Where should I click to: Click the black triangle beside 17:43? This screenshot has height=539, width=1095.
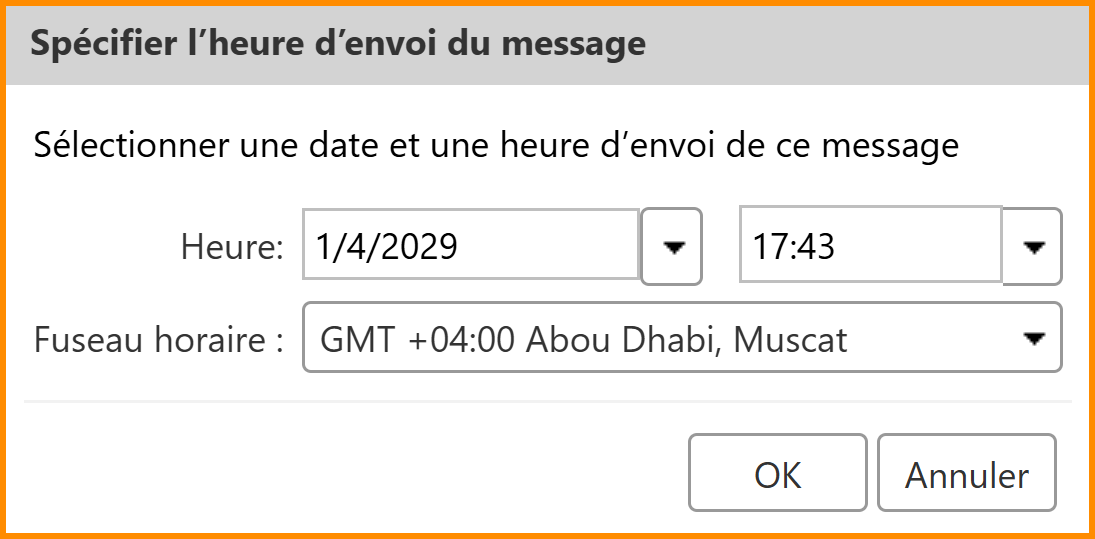[x=1032, y=246]
